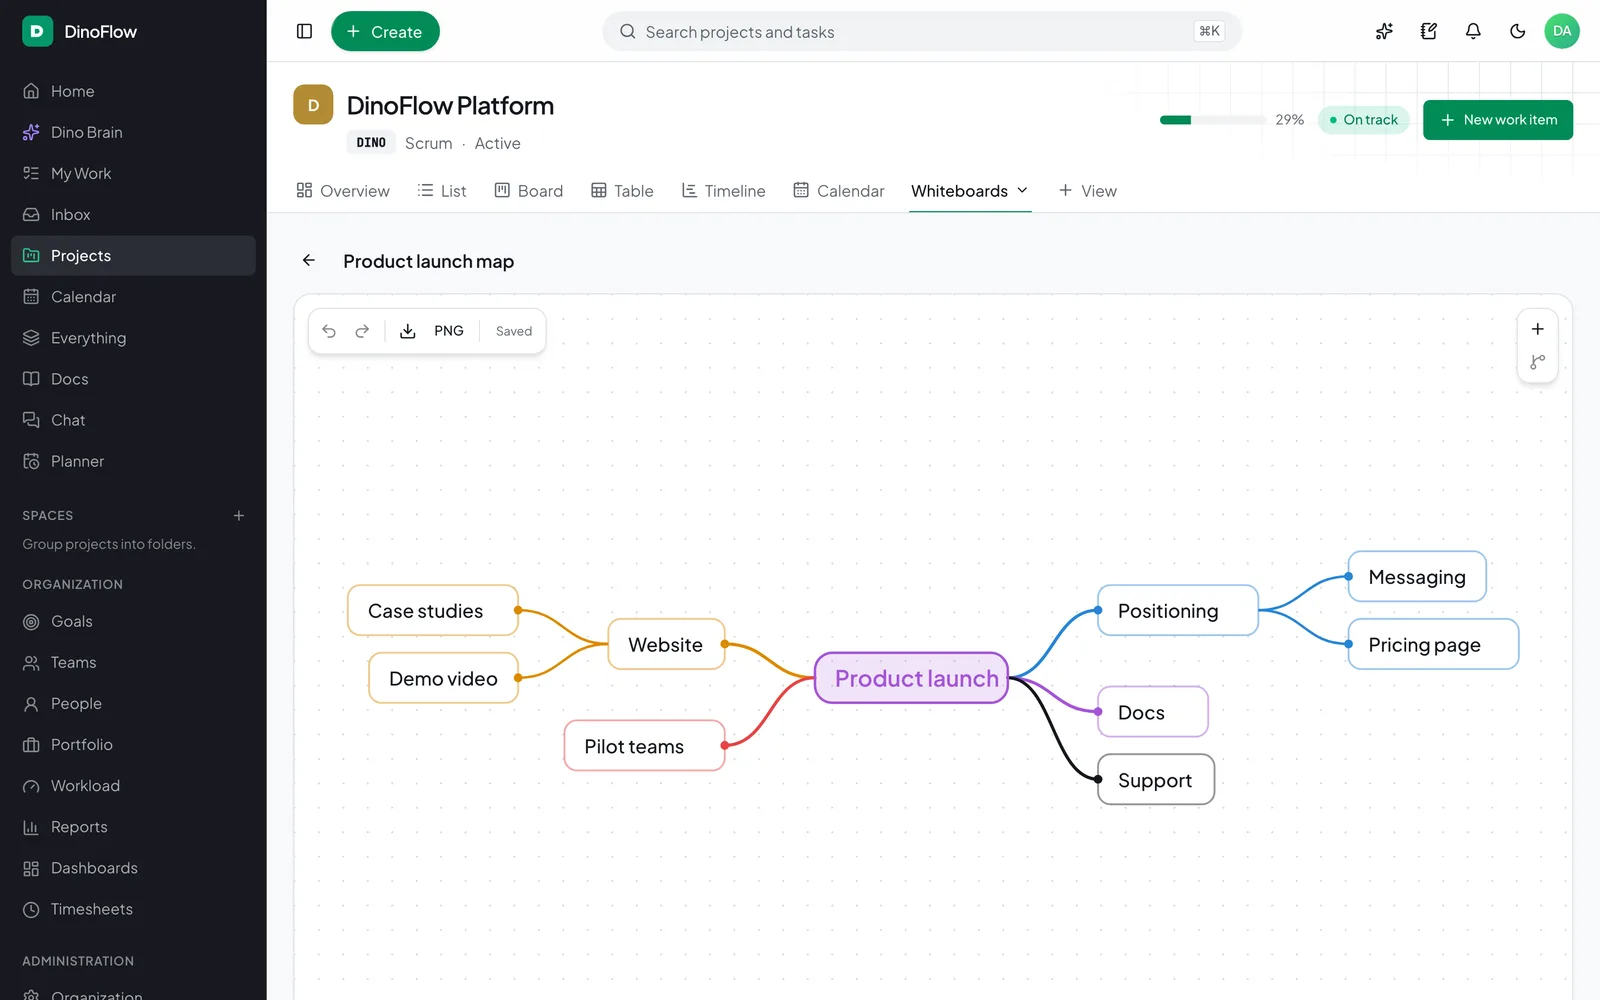The image size is (1600, 1000).
Task: Add a new View tab
Action: coord(1088,191)
